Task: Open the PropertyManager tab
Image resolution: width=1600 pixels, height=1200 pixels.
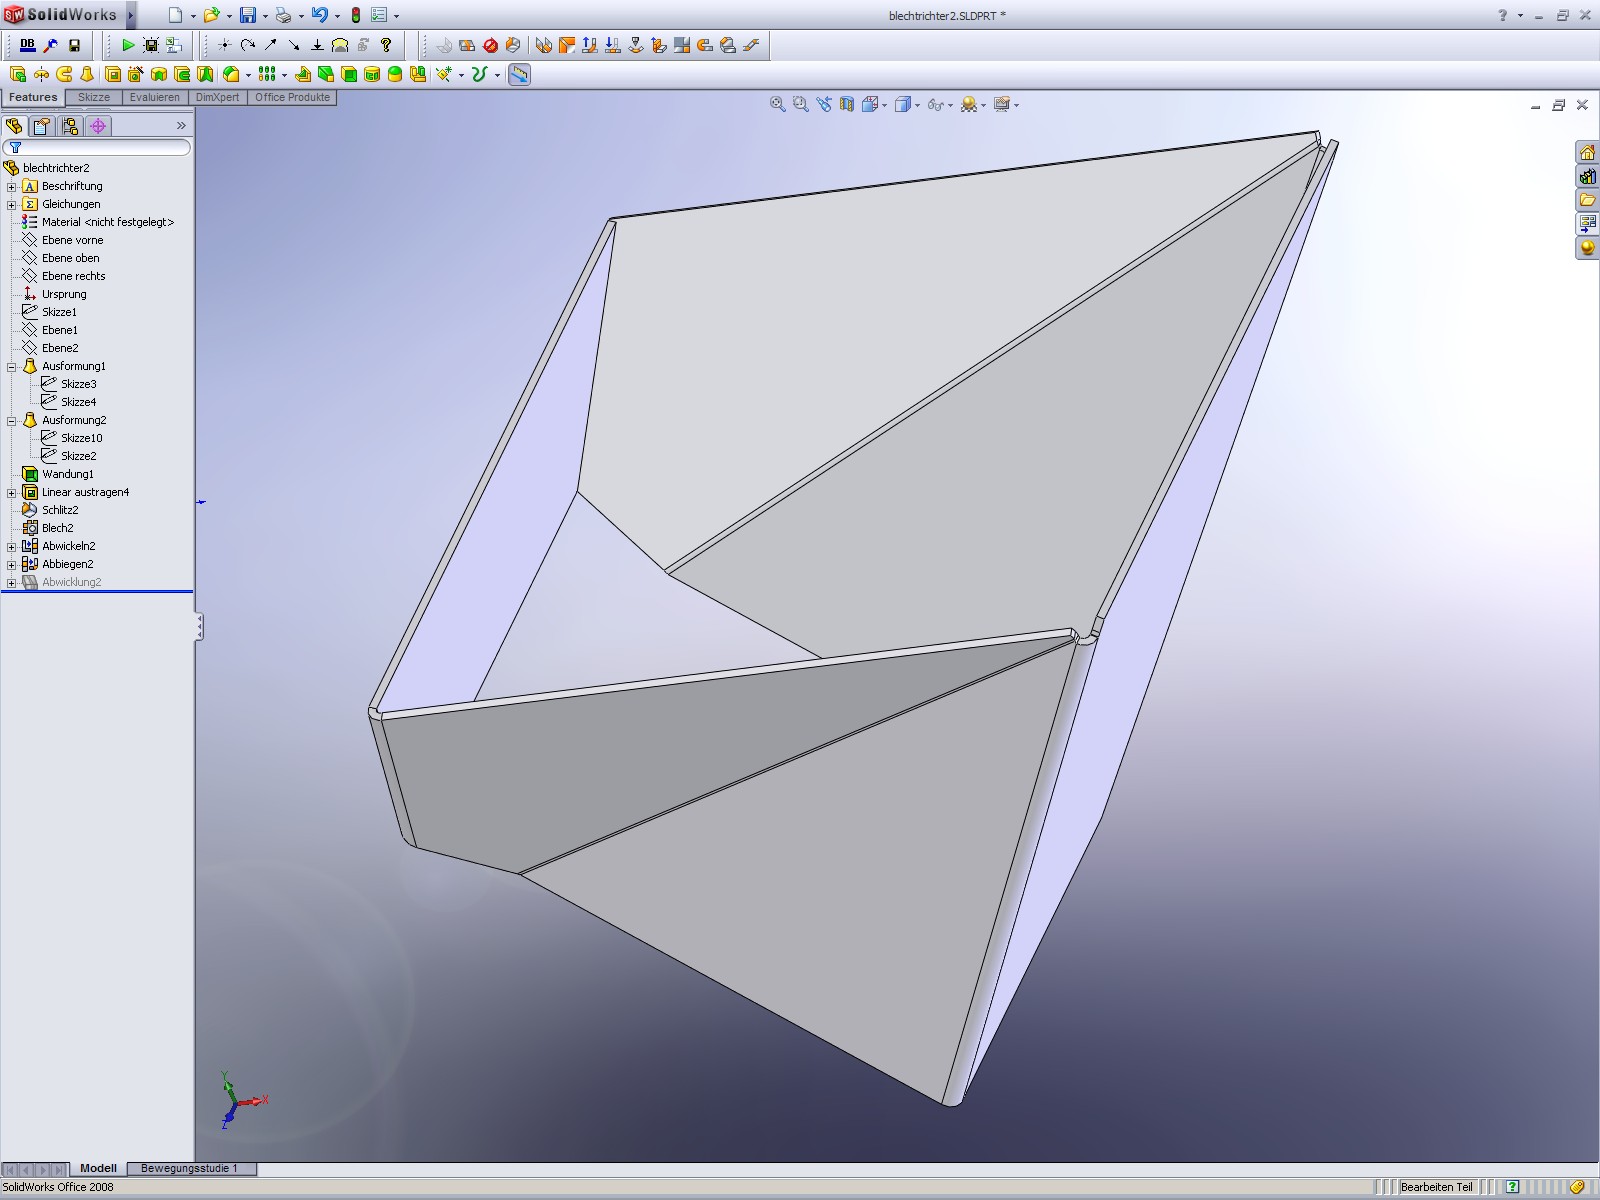Action: pyautogui.click(x=41, y=126)
